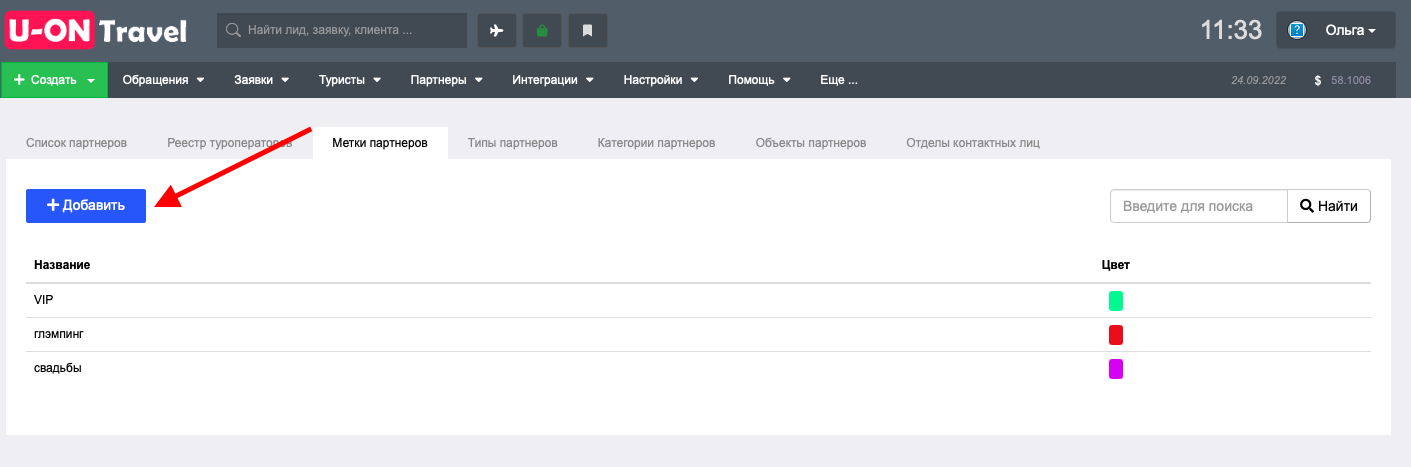This screenshot has width=1411, height=467.
Task: Expand the Настройки menu
Action: (660, 80)
